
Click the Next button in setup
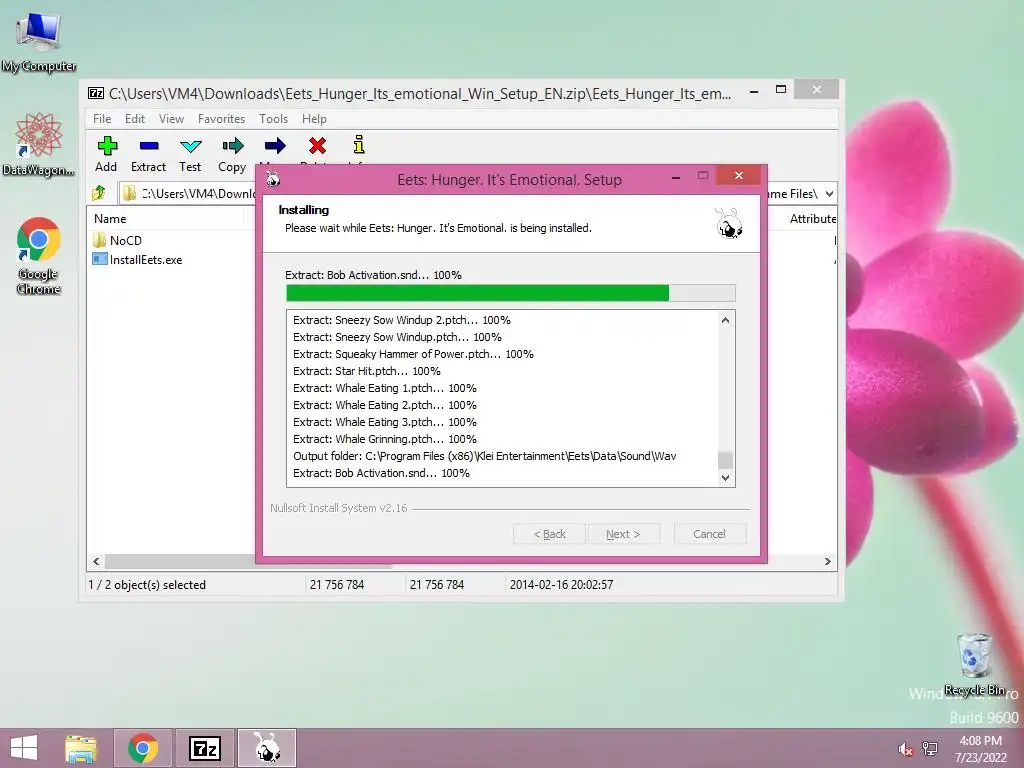[623, 534]
